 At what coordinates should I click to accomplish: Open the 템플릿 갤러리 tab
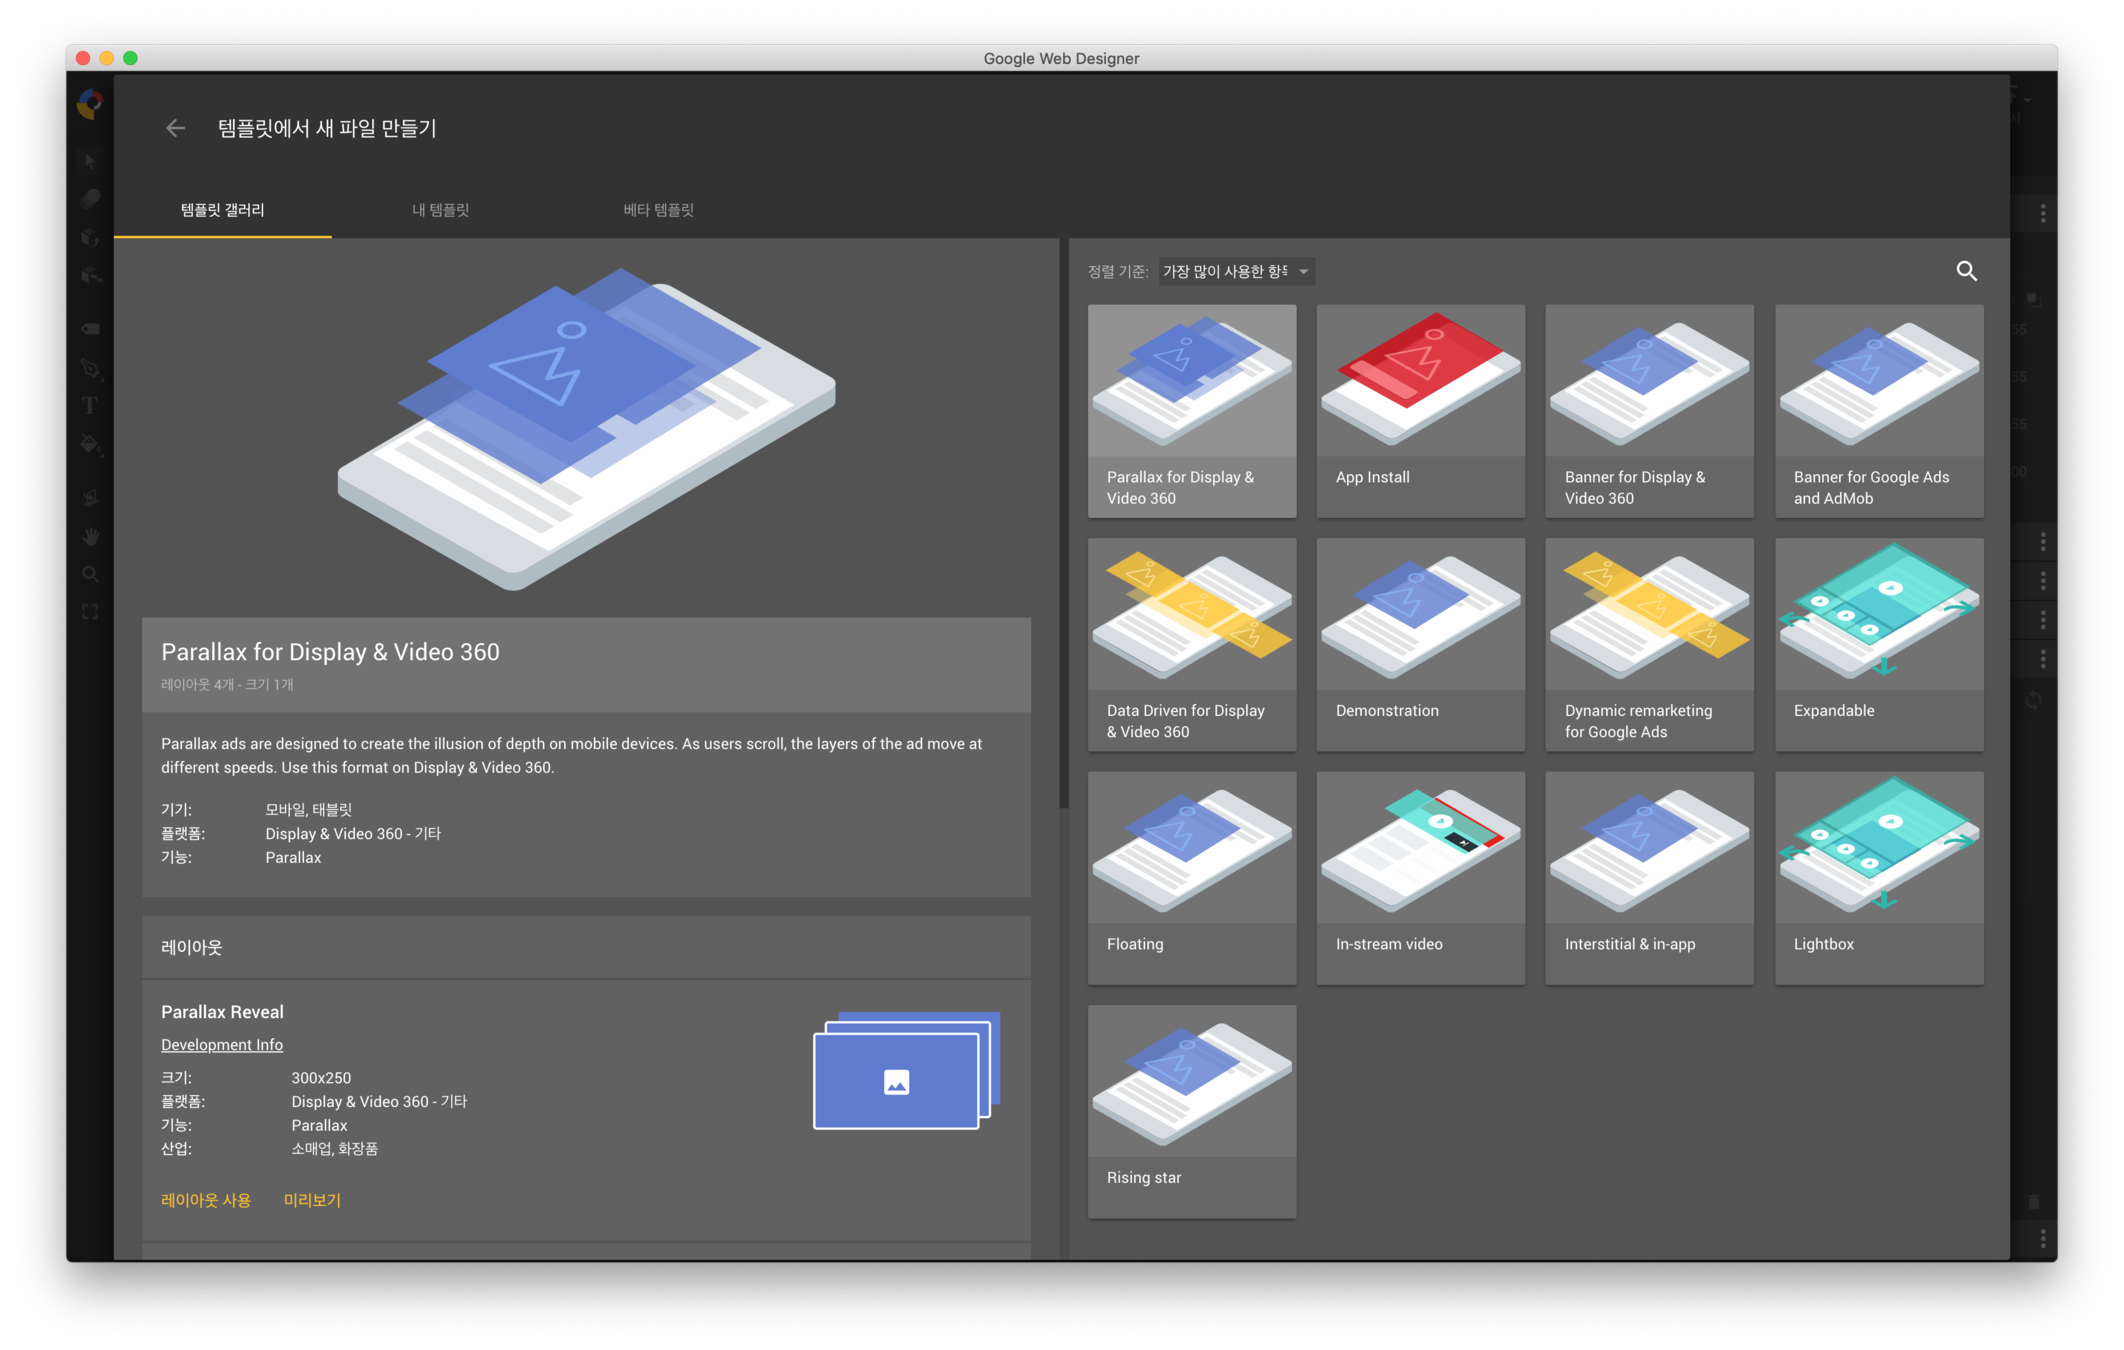tap(222, 210)
